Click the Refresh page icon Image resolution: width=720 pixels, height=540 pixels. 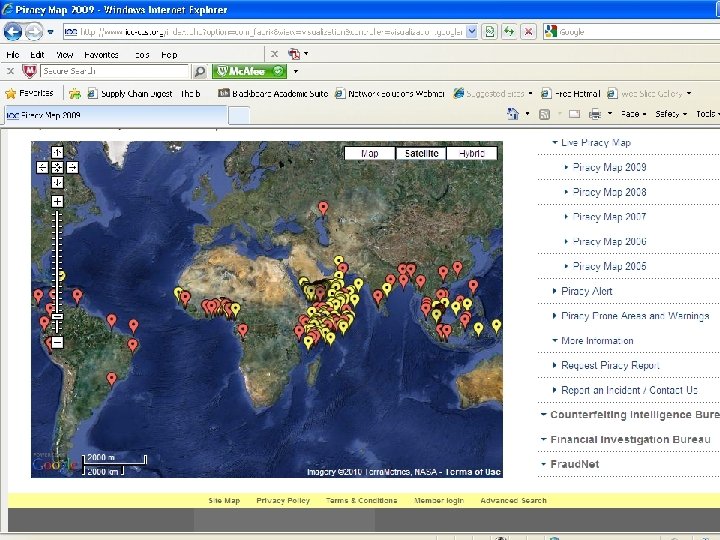(509, 32)
